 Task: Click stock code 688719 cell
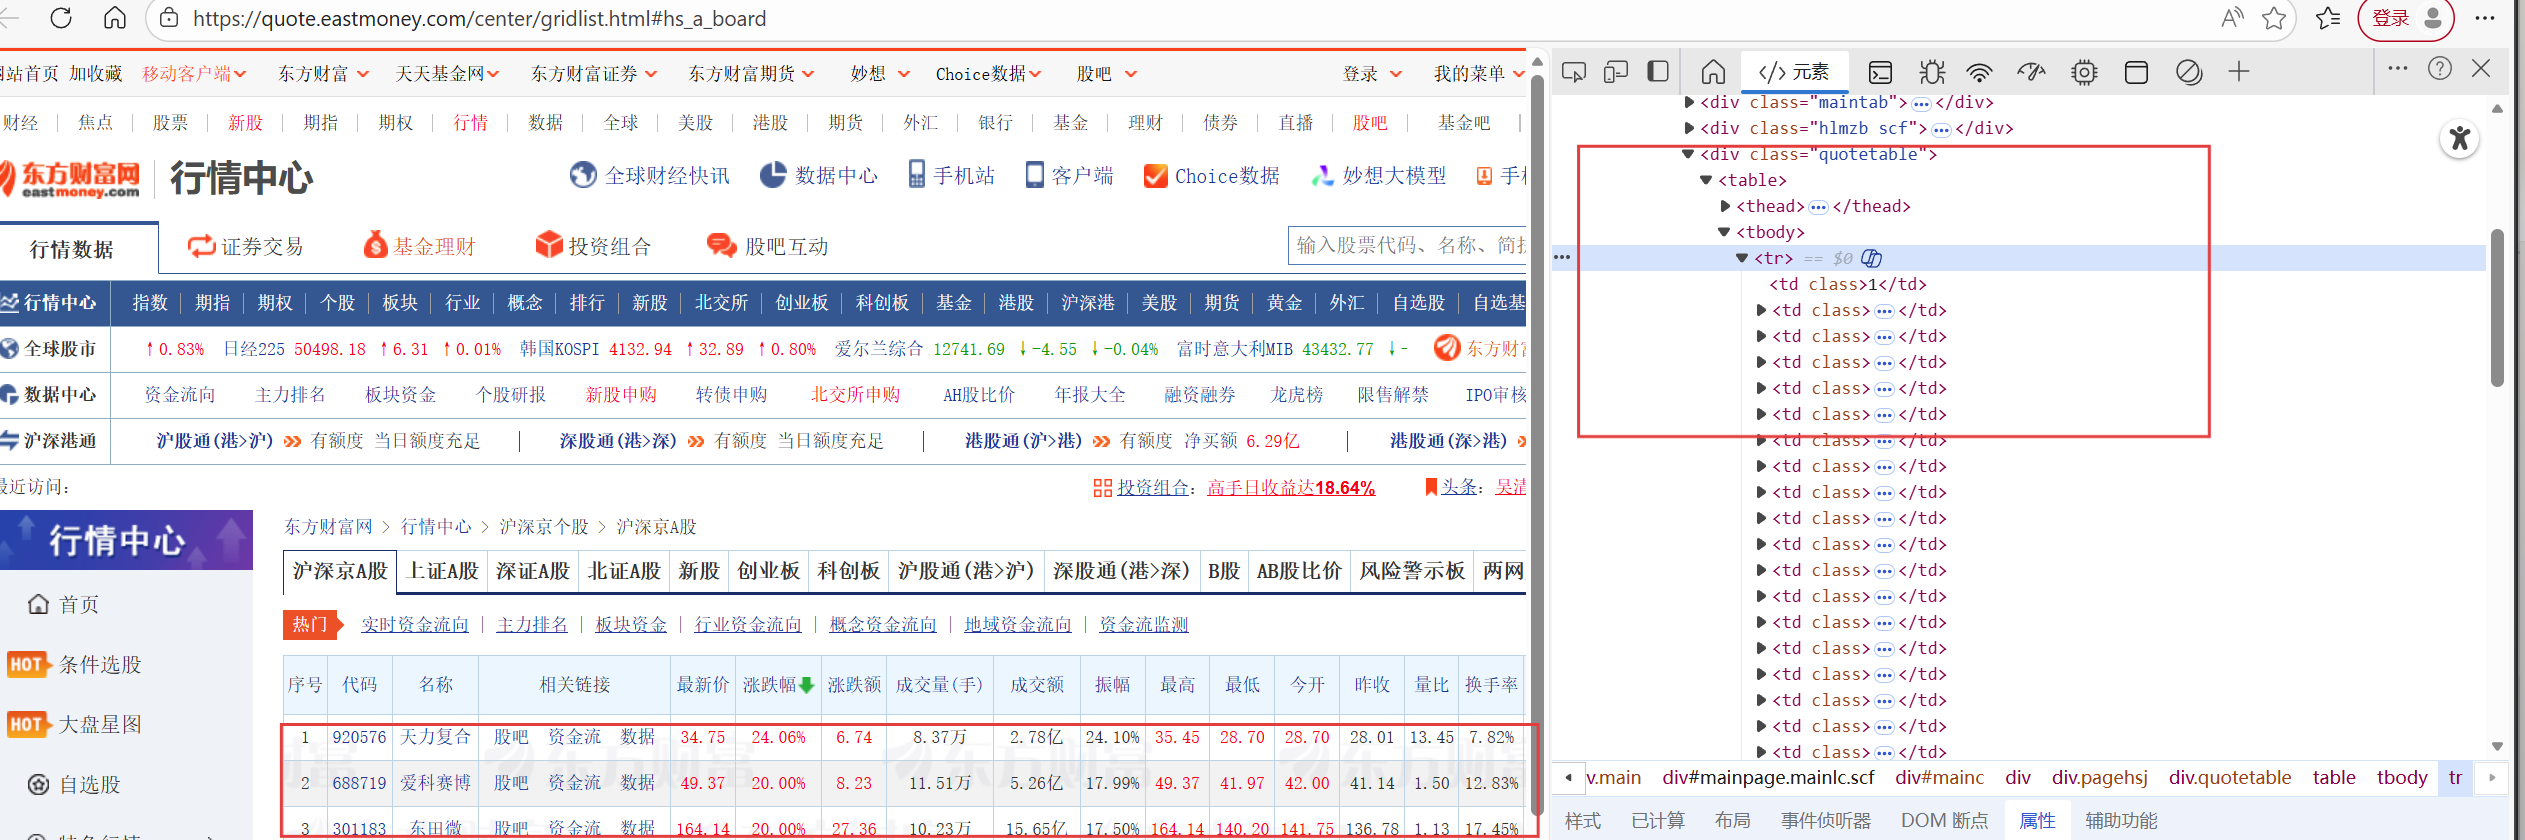click(x=359, y=783)
